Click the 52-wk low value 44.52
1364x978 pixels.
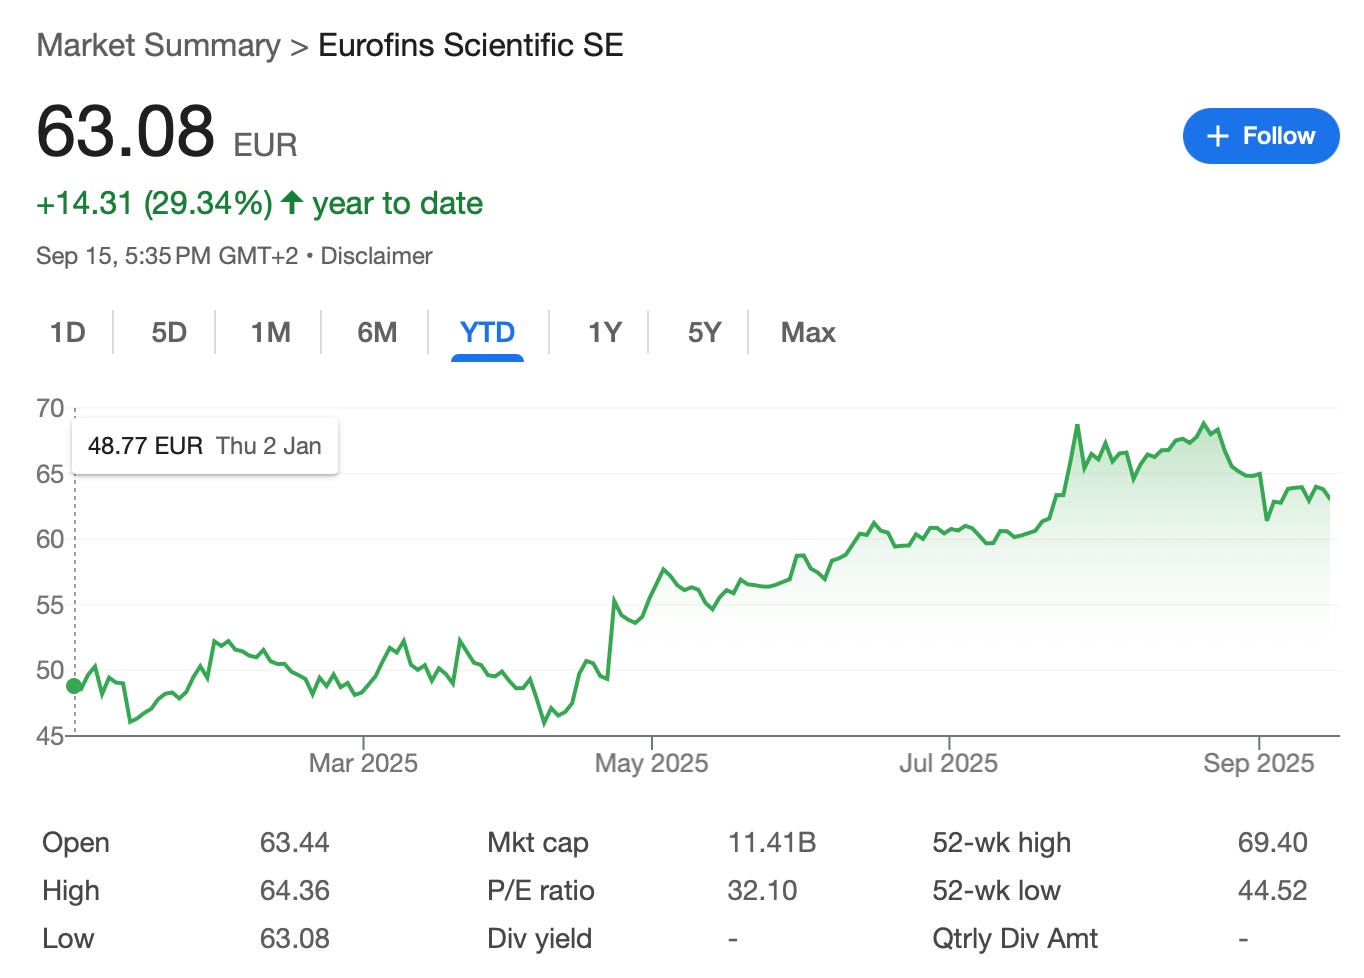point(1272,891)
